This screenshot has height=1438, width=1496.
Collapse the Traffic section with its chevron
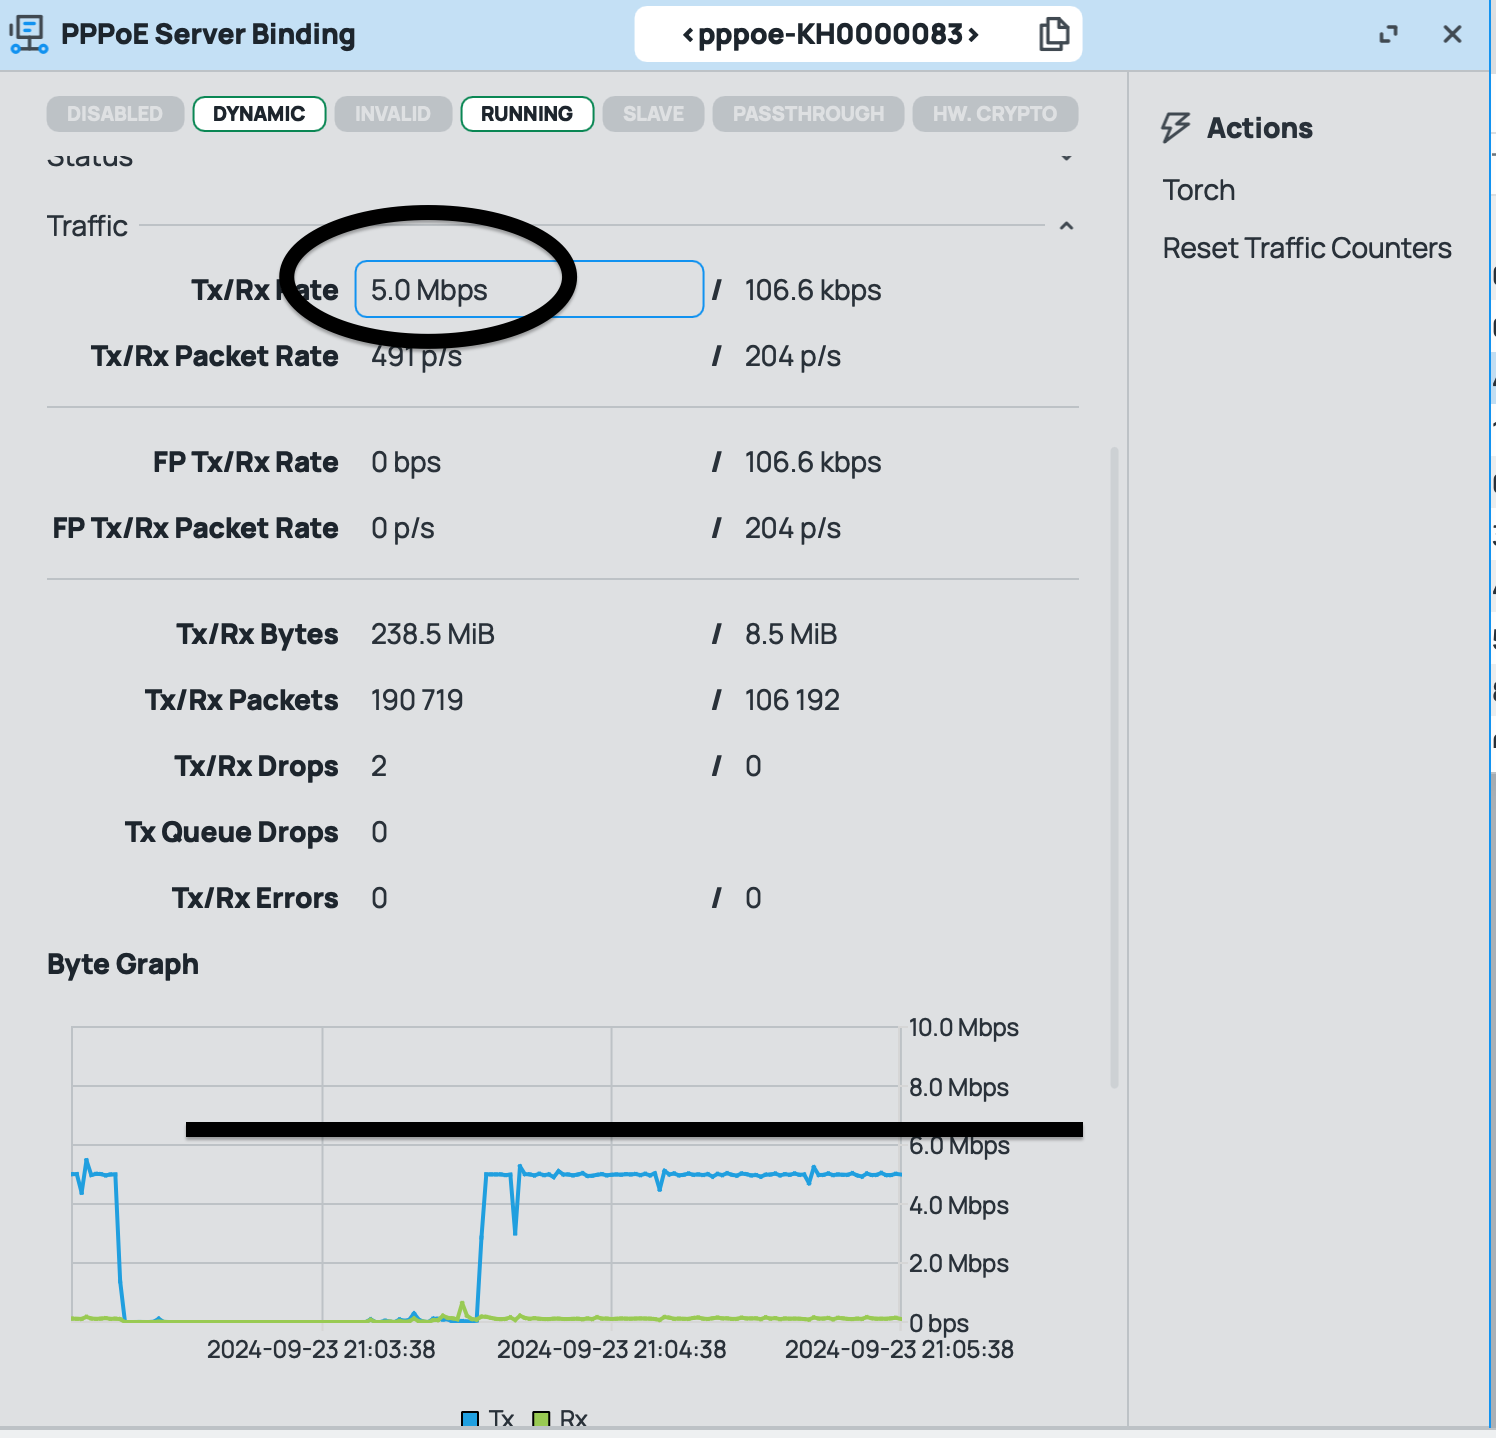click(x=1066, y=226)
